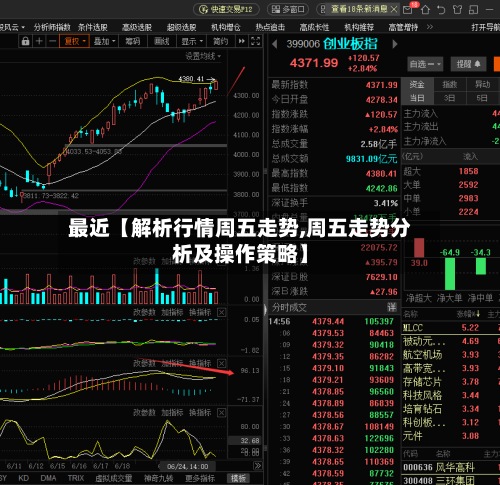This screenshot has height=485, width=500.
Task: Open 条件选股 menu item
Action: coord(93,27)
